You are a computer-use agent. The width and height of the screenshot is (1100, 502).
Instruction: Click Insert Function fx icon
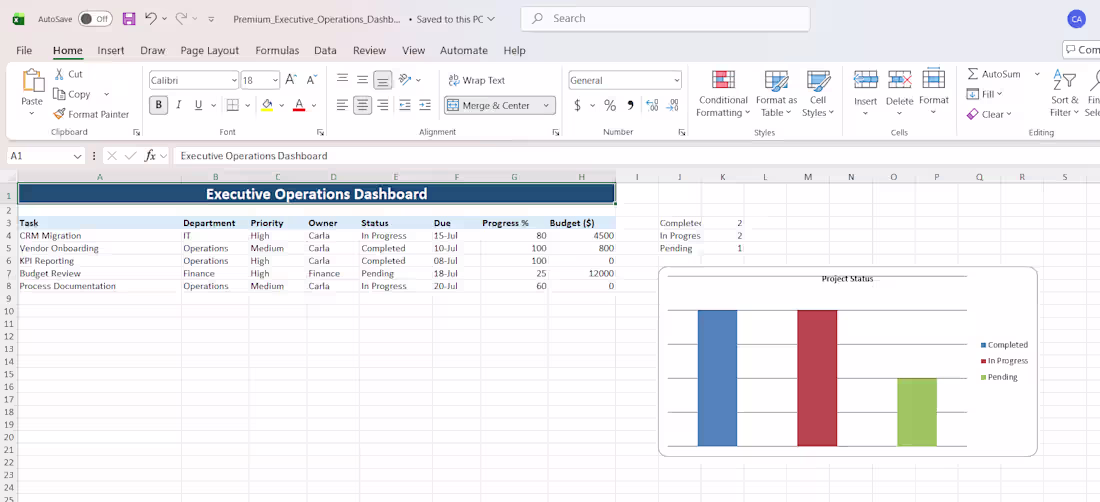[150, 156]
